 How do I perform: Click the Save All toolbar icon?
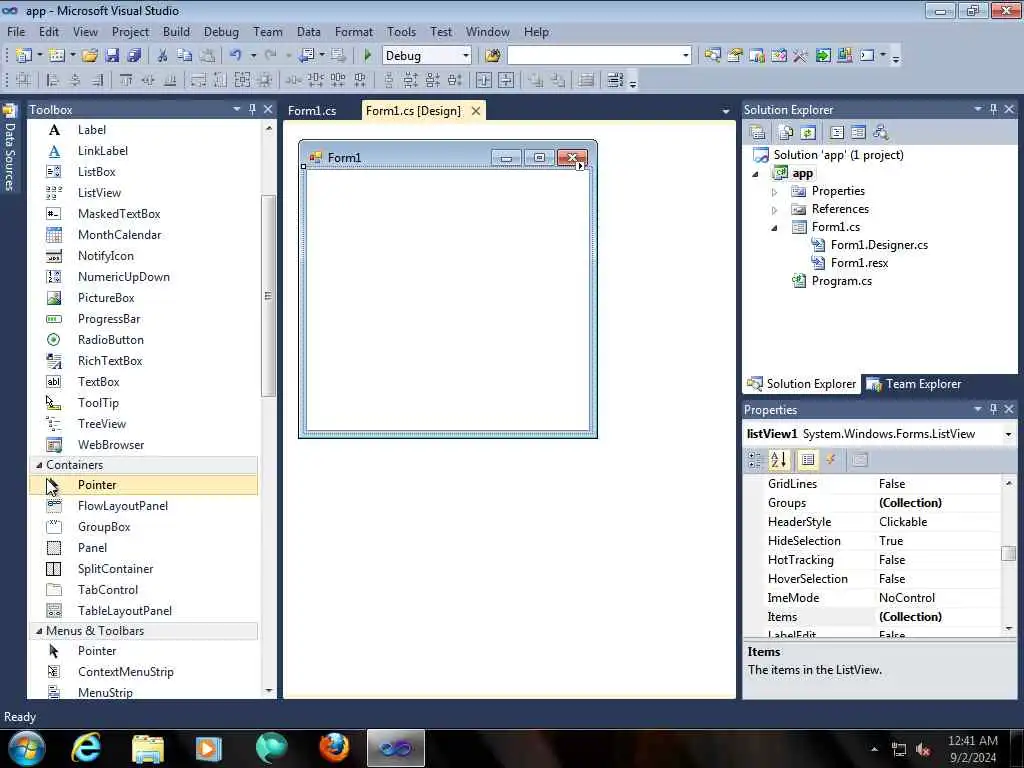tap(134, 56)
